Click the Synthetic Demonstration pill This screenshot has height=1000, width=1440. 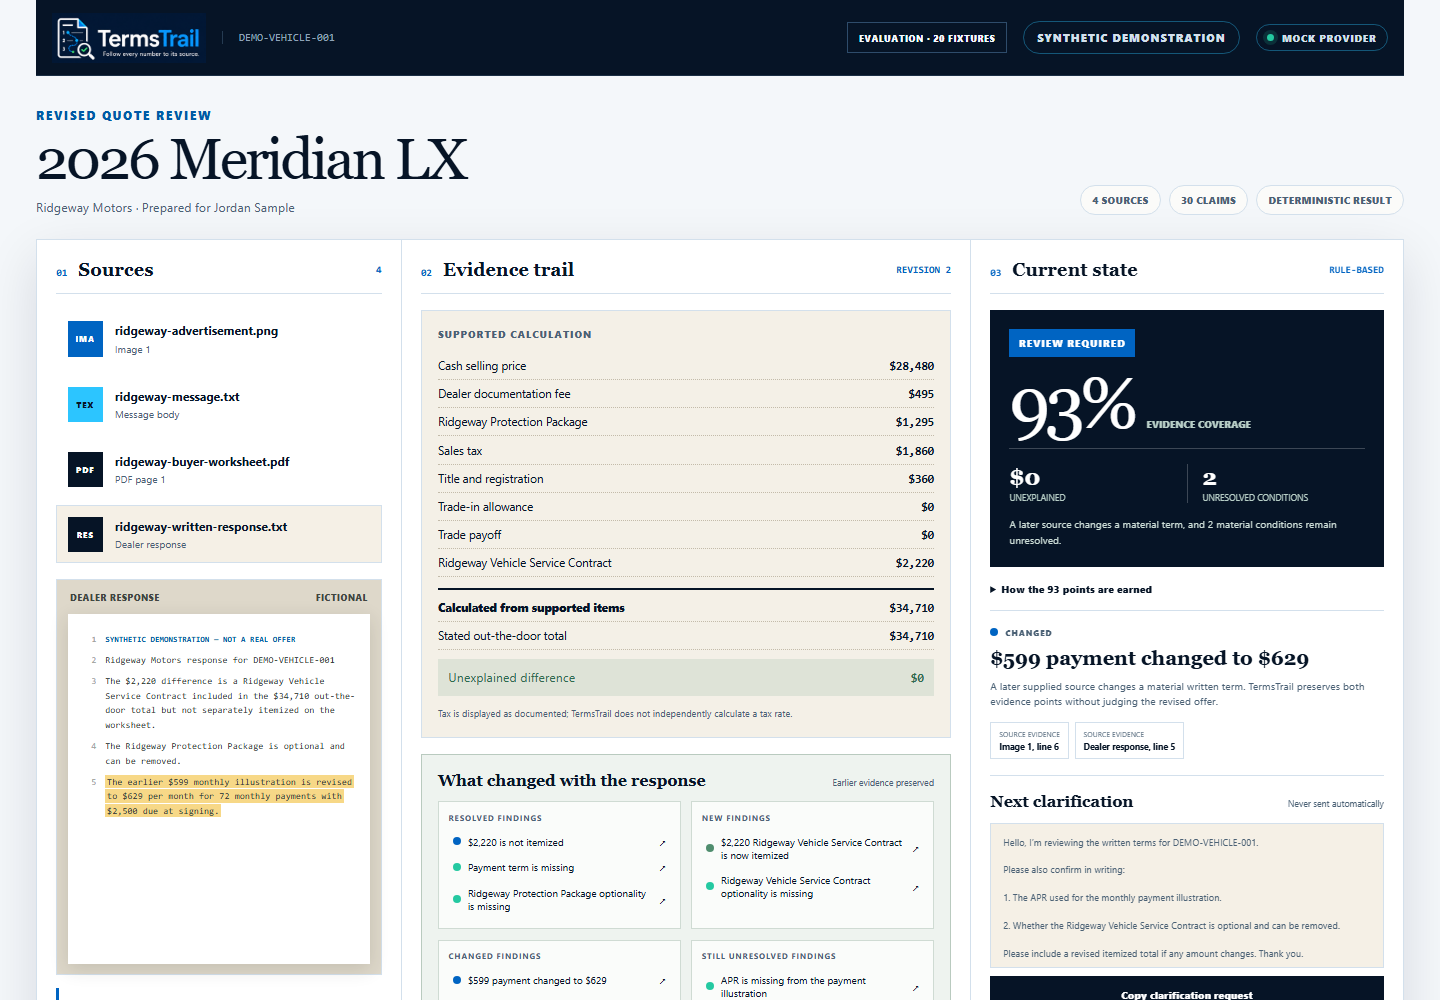click(1131, 38)
